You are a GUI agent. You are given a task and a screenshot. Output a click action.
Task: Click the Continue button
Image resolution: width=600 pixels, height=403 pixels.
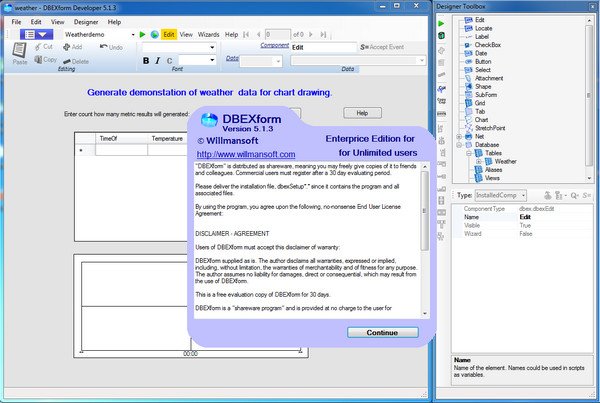click(x=383, y=333)
